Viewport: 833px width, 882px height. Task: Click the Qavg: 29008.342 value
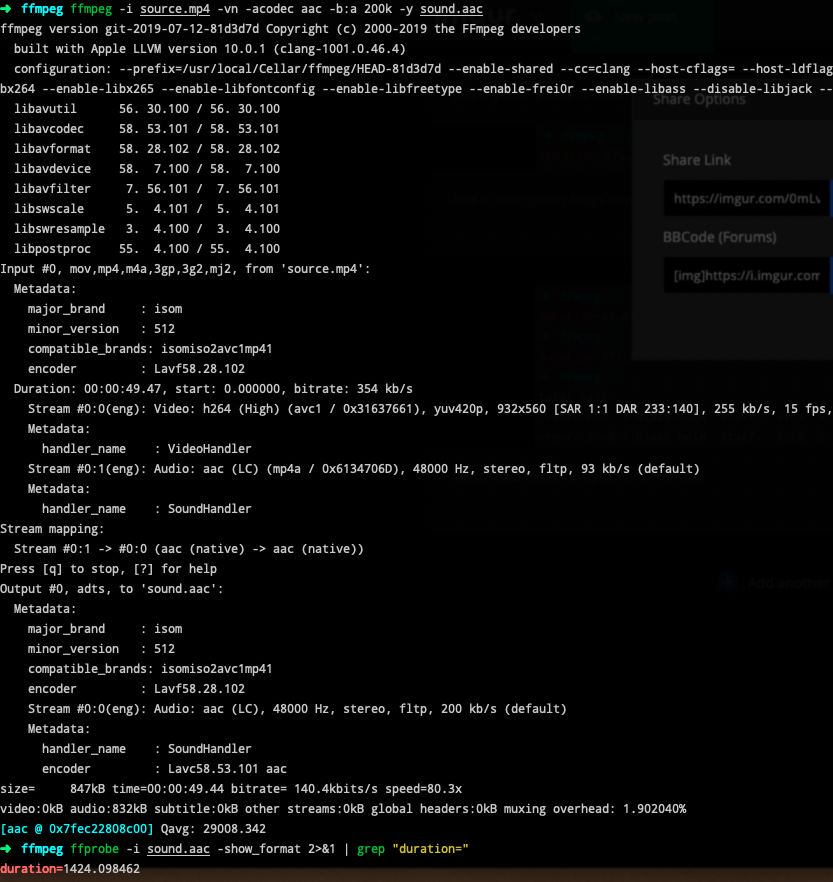(213, 829)
